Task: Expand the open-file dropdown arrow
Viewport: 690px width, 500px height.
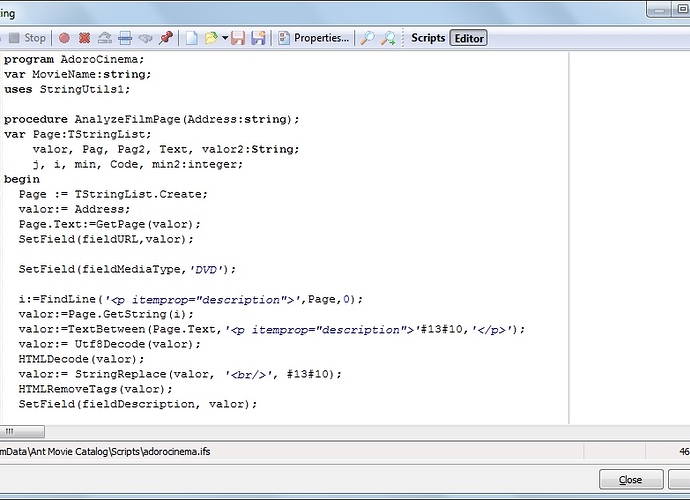Action: coord(225,38)
